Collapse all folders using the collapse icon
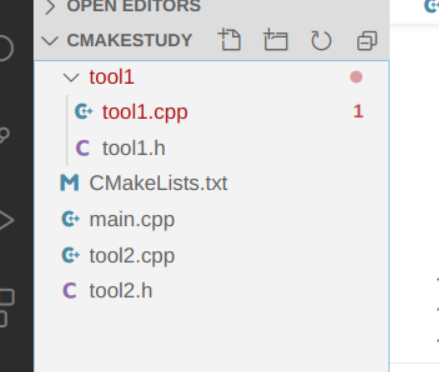The height and width of the screenshot is (372, 439). point(367,40)
